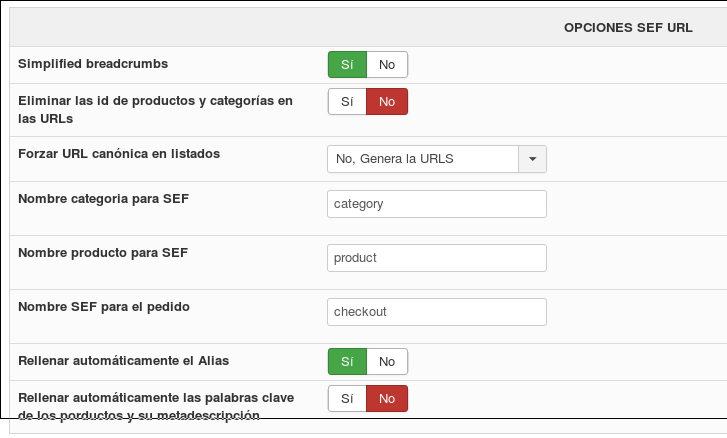The width and height of the screenshot is (727, 438).
Task: Choose No for Rellenar automáticamente el Alias
Action: point(387,361)
